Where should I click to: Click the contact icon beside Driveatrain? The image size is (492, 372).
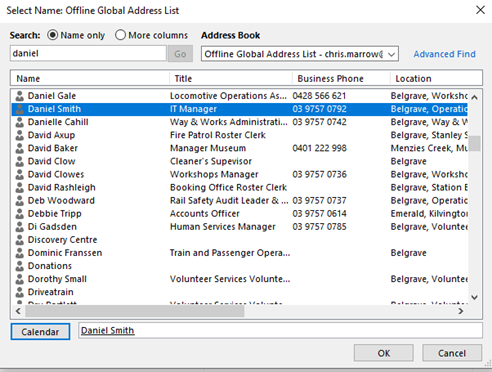coord(20,292)
